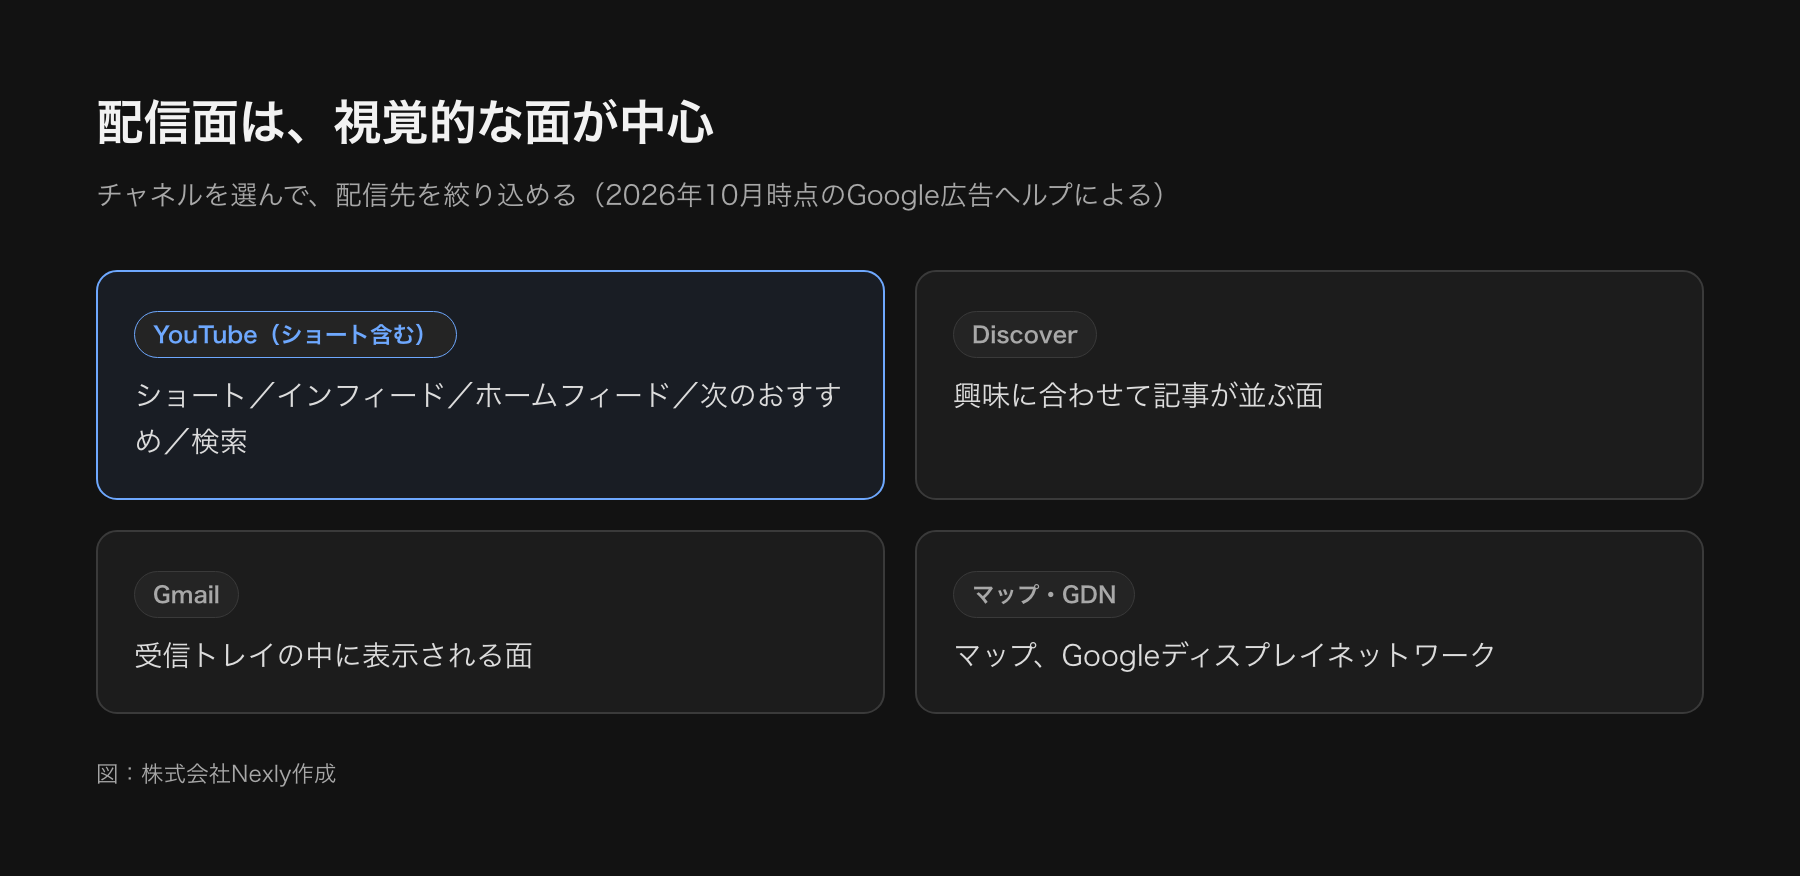Click the text マップ、Googleディスプレイネットワーク
The image size is (1800, 876).
click(1225, 655)
